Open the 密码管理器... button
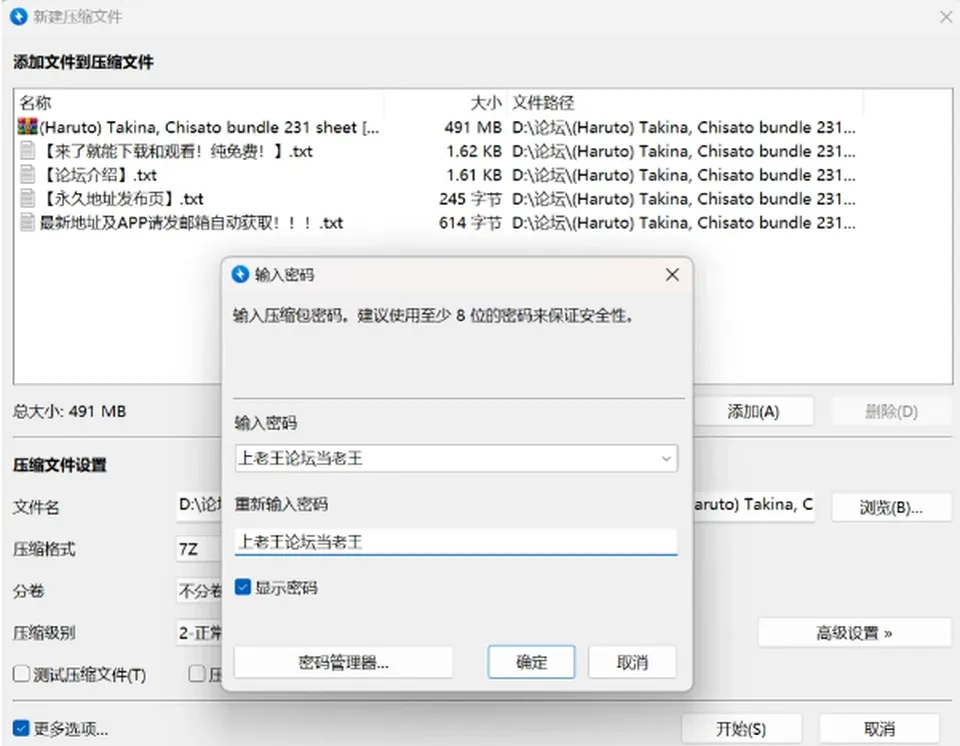The image size is (960, 746). (343, 662)
